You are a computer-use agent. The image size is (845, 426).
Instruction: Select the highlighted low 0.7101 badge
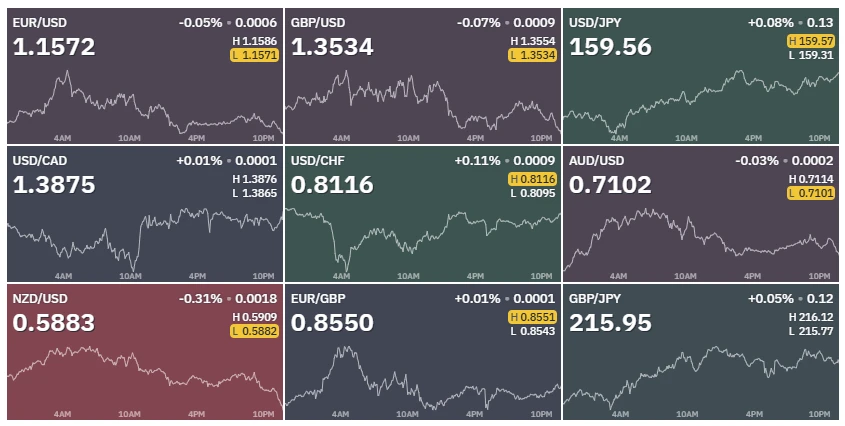(811, 193)
